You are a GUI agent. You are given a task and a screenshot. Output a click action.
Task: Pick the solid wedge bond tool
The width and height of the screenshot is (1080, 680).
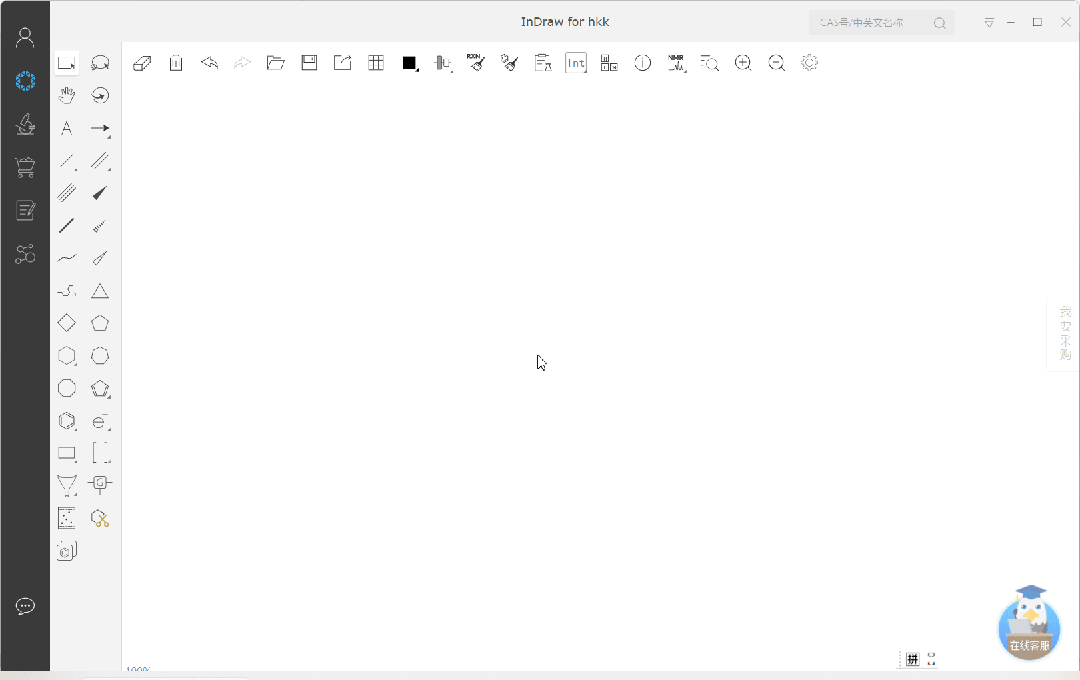point(100,194)
